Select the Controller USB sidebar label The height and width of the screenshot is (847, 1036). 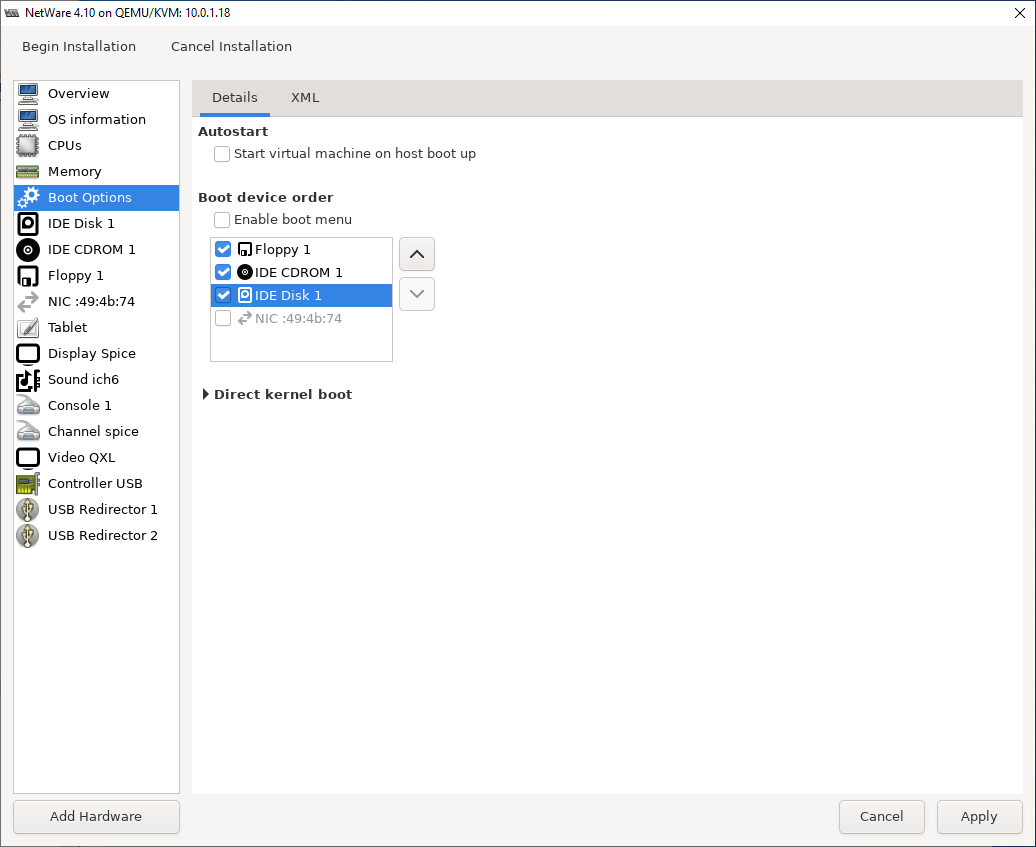[x=95, y=484]
